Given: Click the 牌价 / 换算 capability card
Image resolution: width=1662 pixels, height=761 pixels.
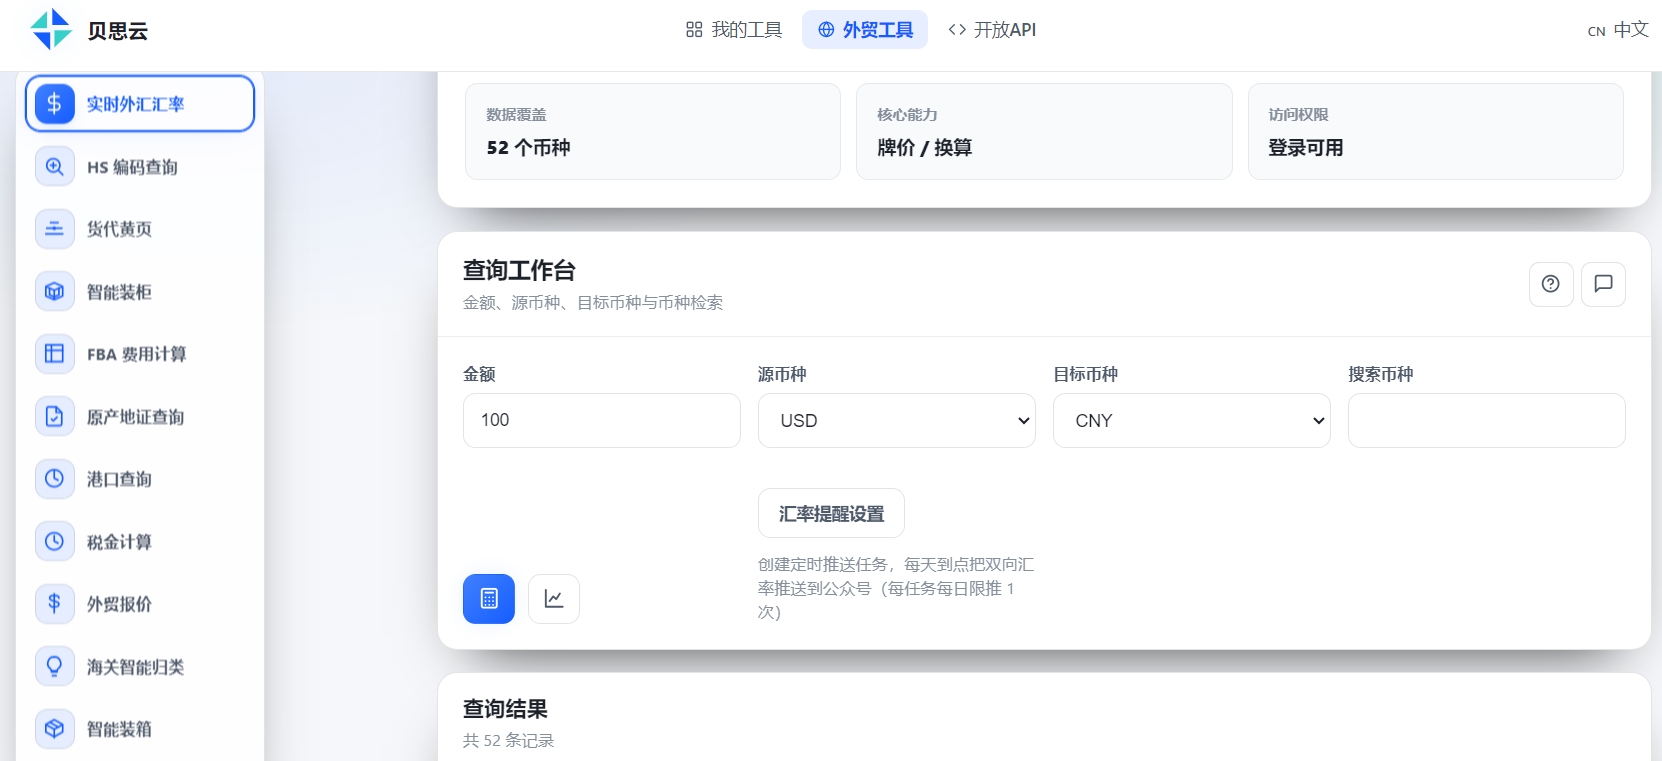Looking at the screenshot, I should 1044,131.
